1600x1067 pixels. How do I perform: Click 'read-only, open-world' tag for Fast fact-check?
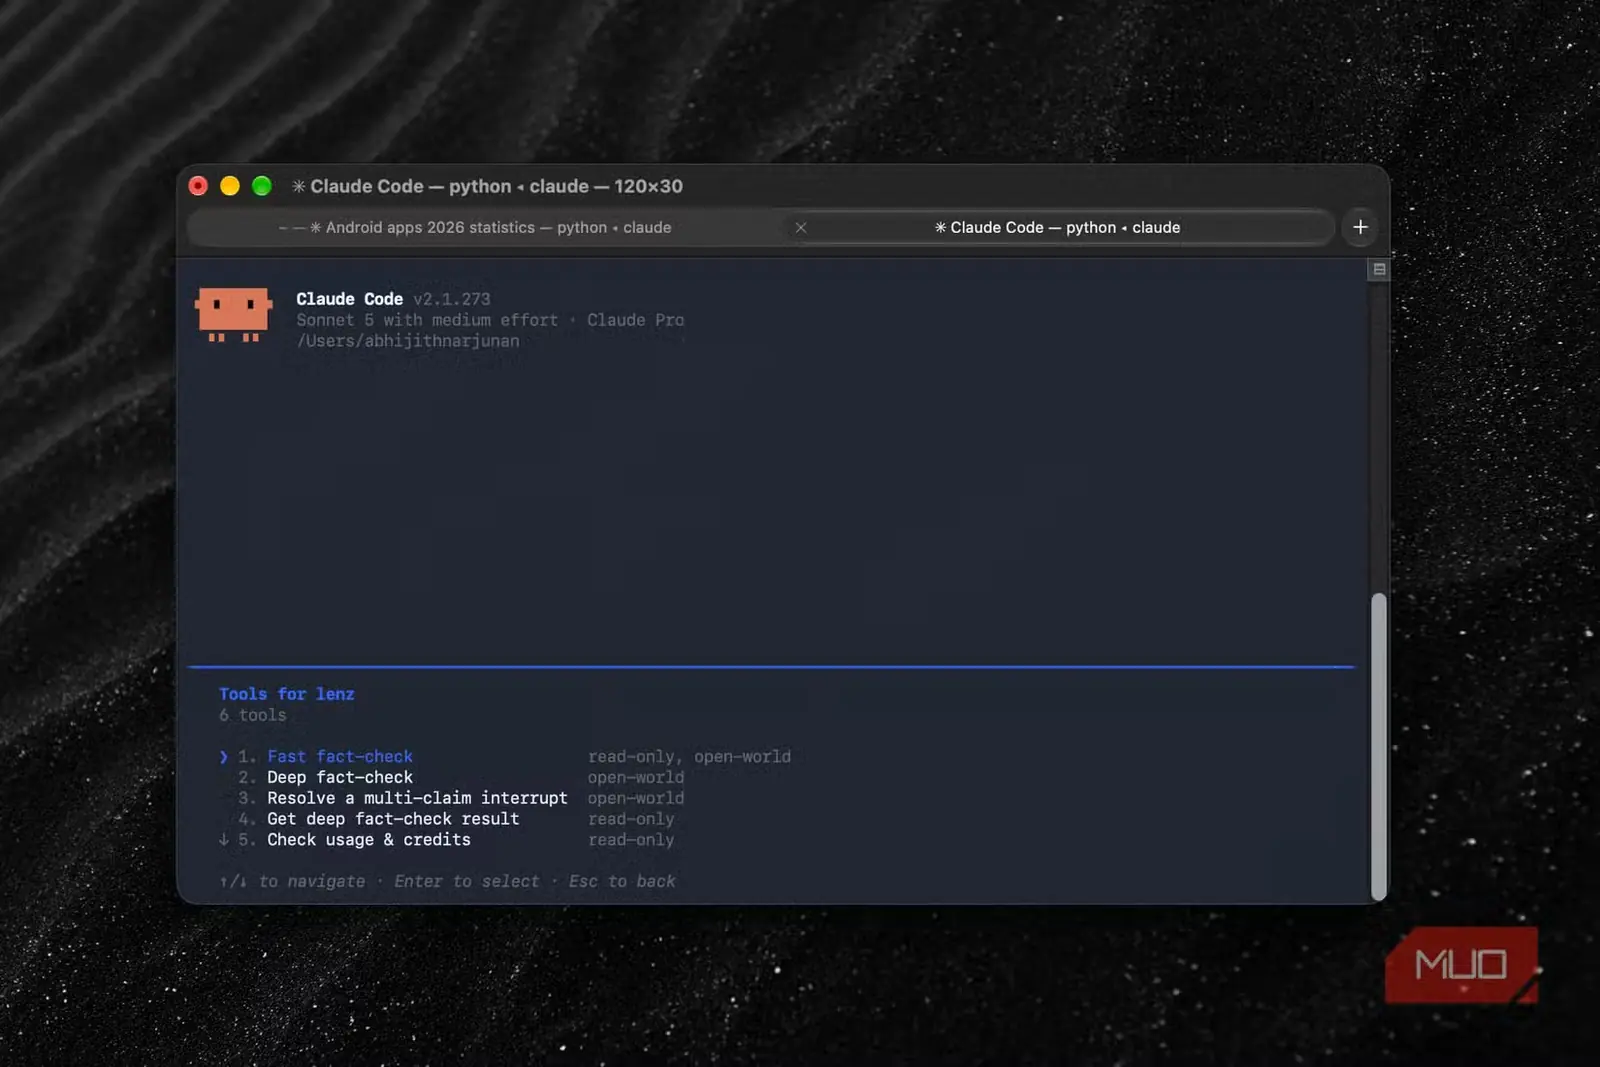[x=689, y=757]
